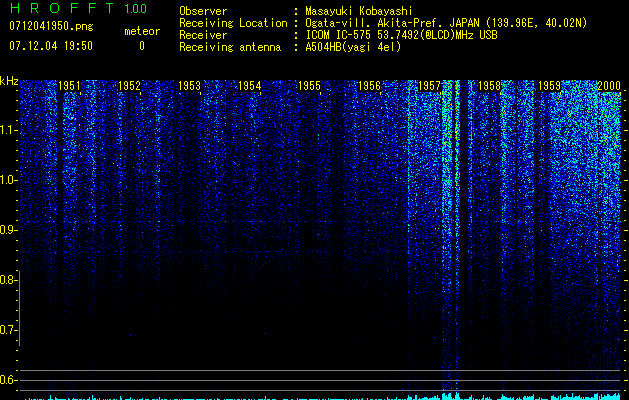Screen dimensions: 629x400
Task: Click the Receiving antenna label
Action: [230, 47]
